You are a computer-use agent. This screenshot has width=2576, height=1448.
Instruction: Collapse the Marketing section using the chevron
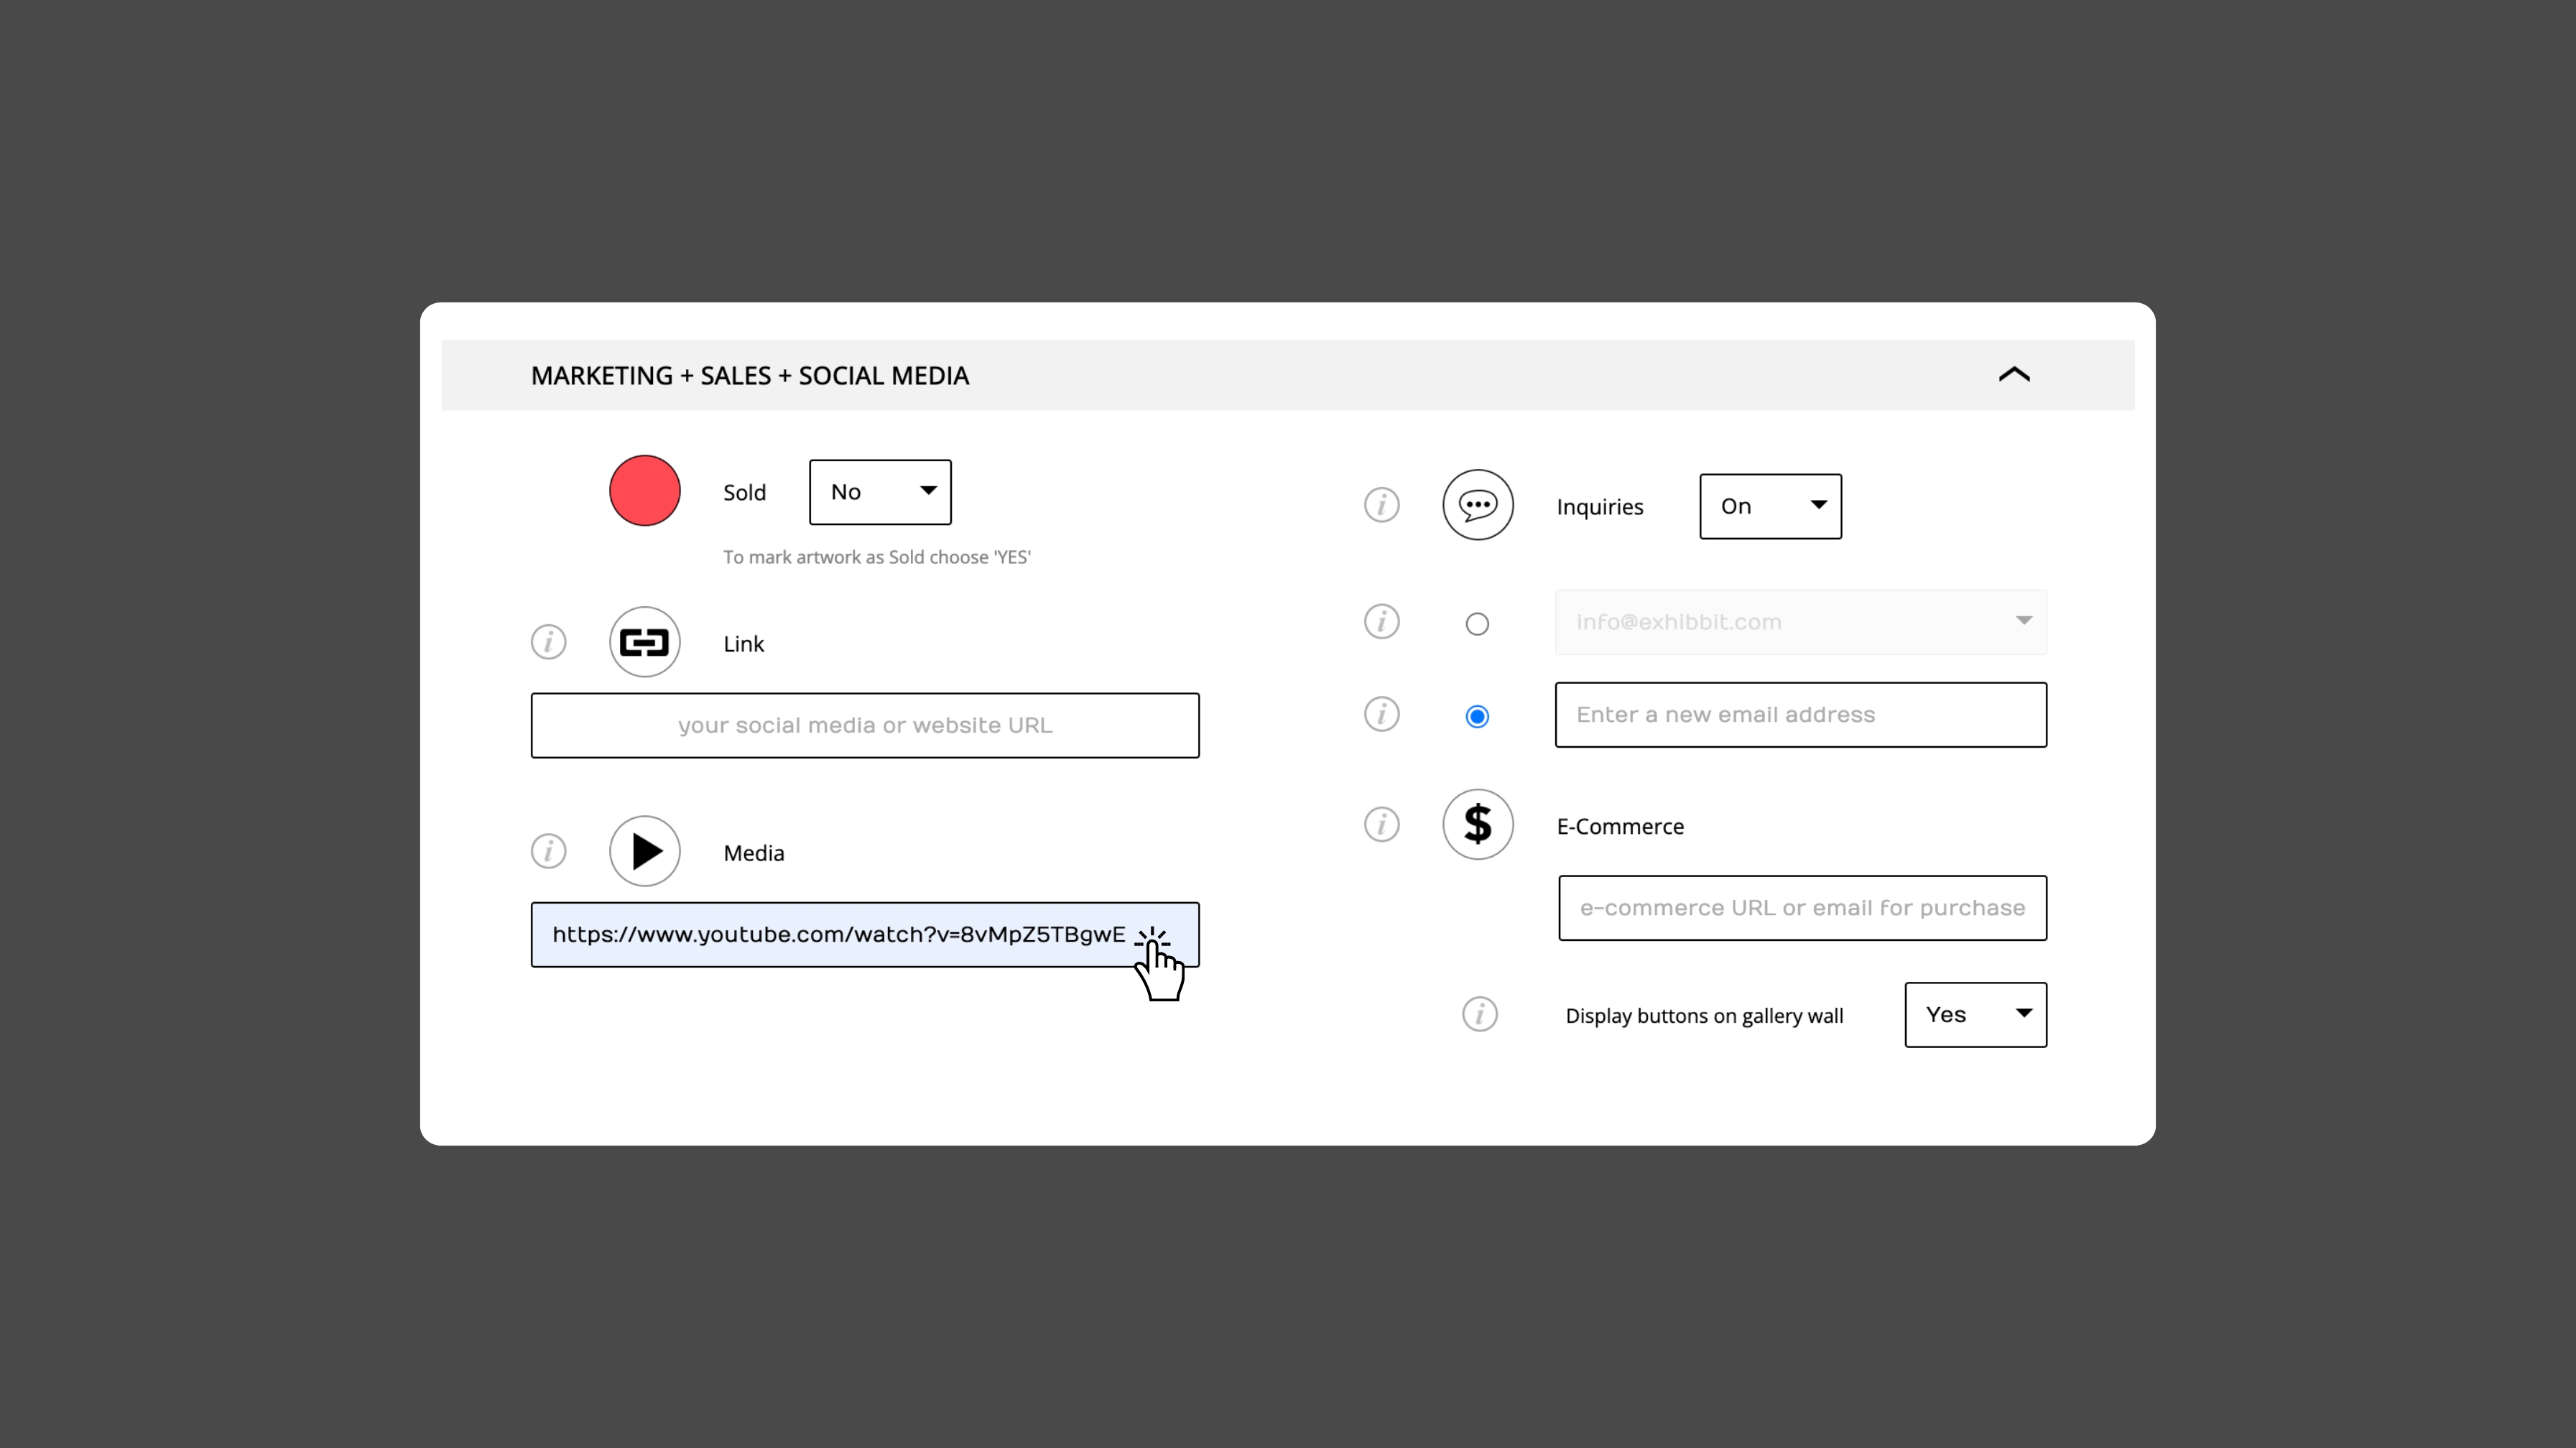(x=2013, y=375)
